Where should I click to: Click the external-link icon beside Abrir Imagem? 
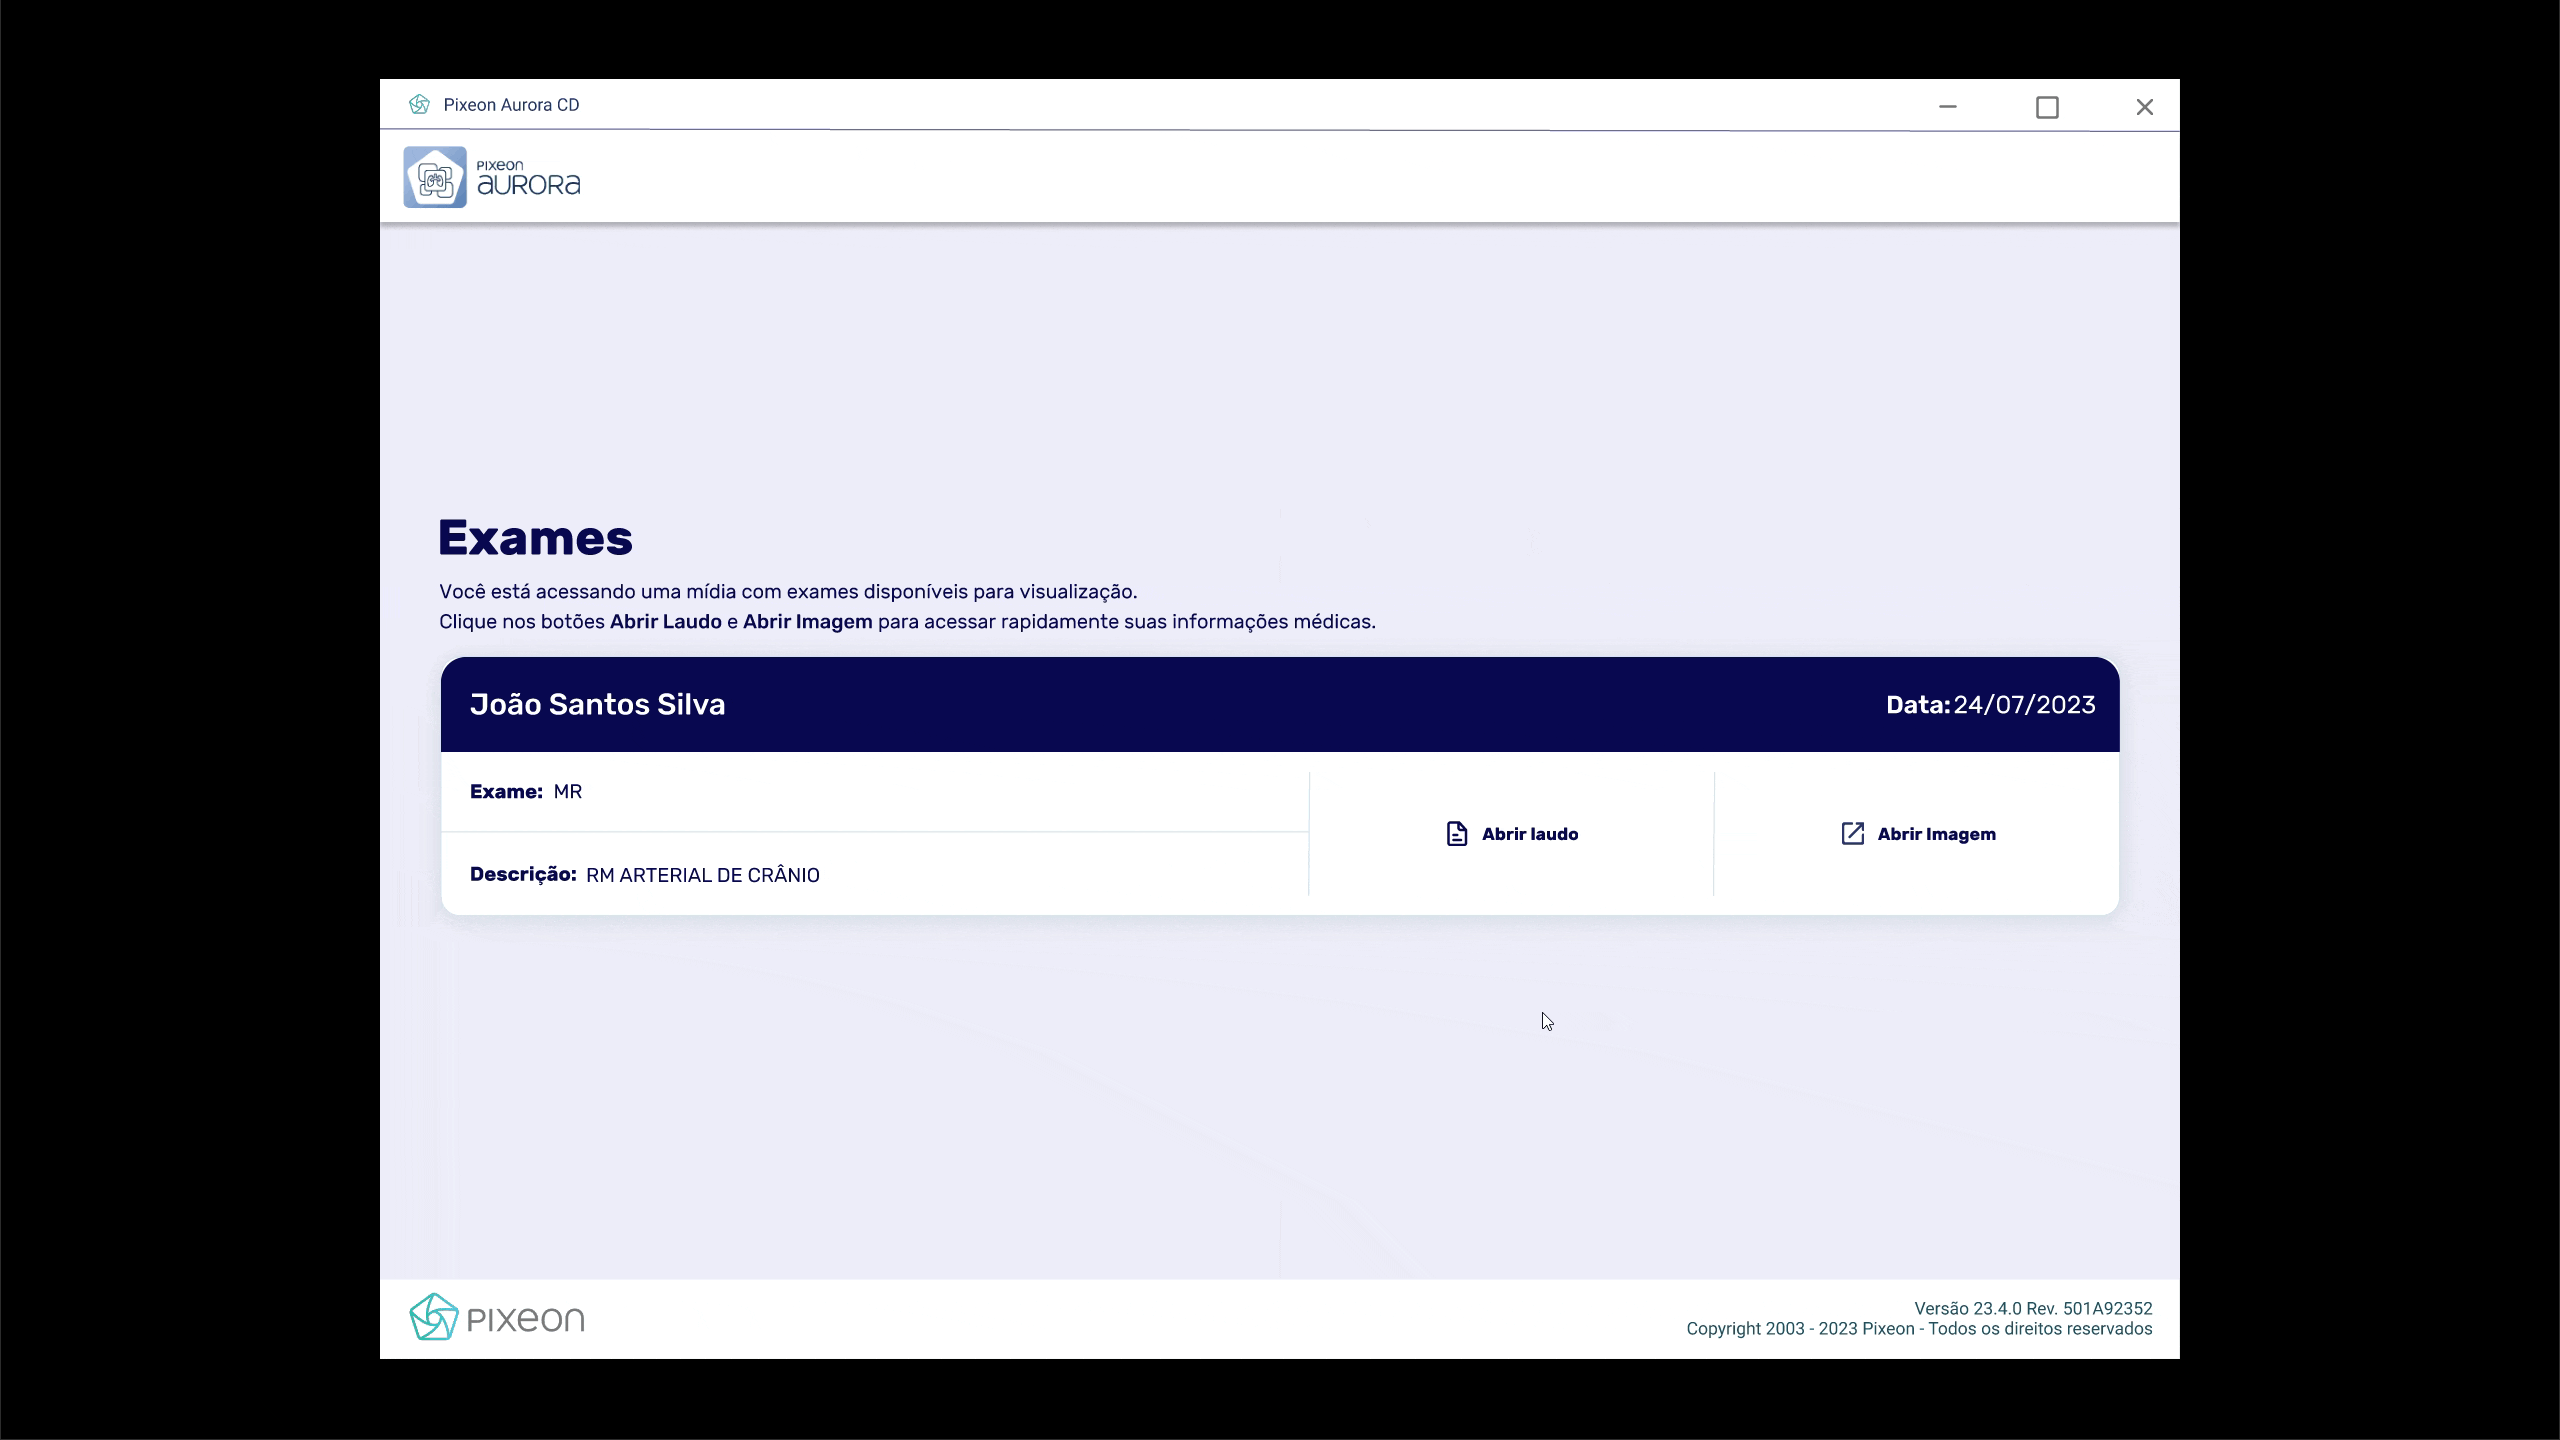[x=1853, y=834]
